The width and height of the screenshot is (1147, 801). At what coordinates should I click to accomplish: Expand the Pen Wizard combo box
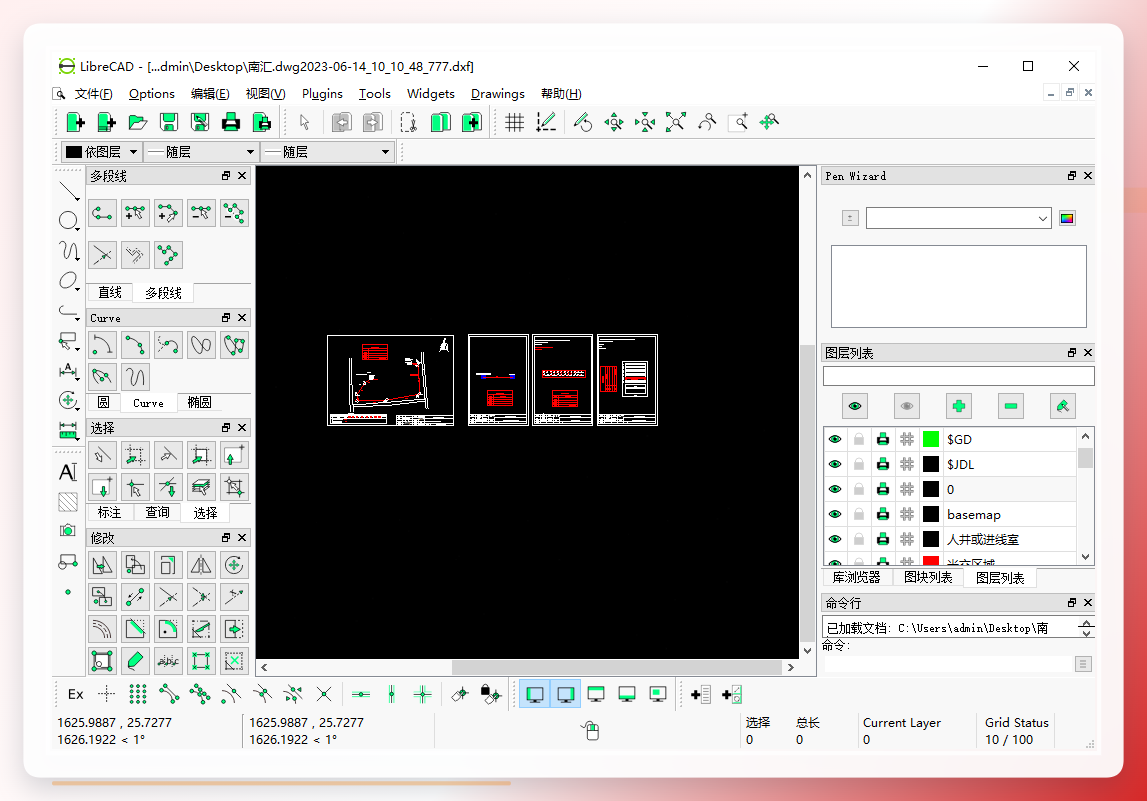pyautogui.click(x=958, y=218)
